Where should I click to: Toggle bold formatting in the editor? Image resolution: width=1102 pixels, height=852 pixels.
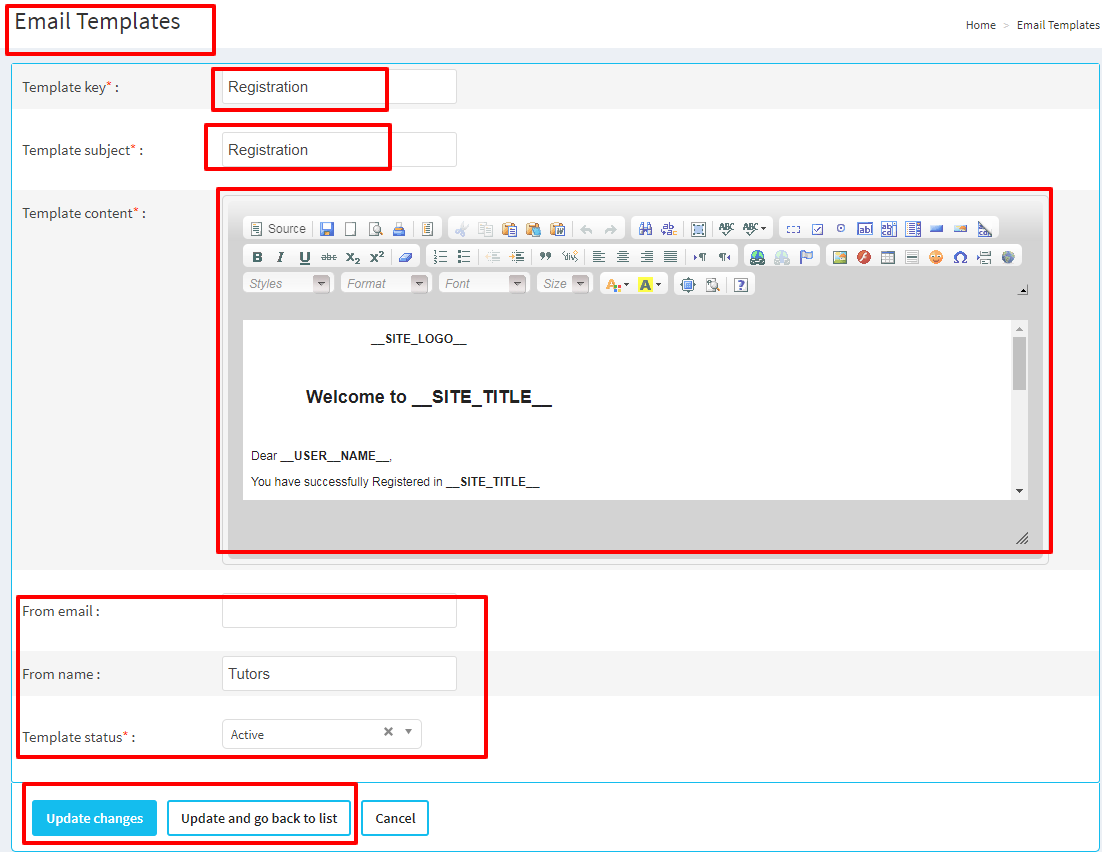click(257, 257)
